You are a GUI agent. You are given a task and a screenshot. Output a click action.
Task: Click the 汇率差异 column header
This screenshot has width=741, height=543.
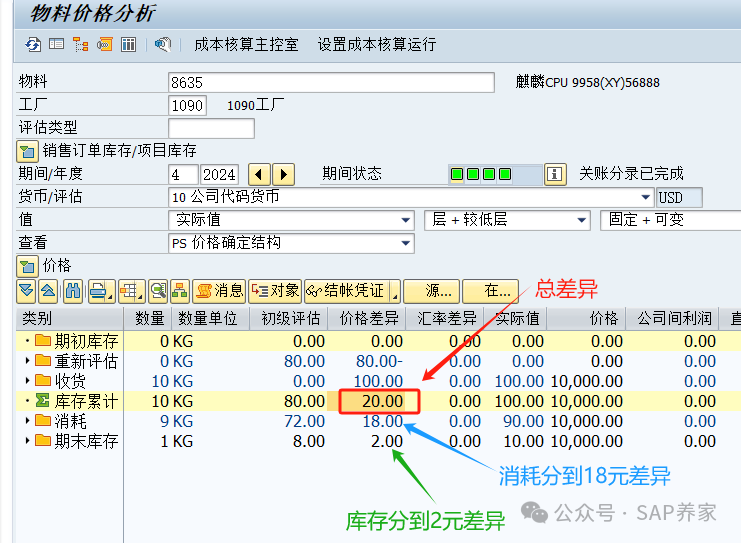(x=444, y=318)
